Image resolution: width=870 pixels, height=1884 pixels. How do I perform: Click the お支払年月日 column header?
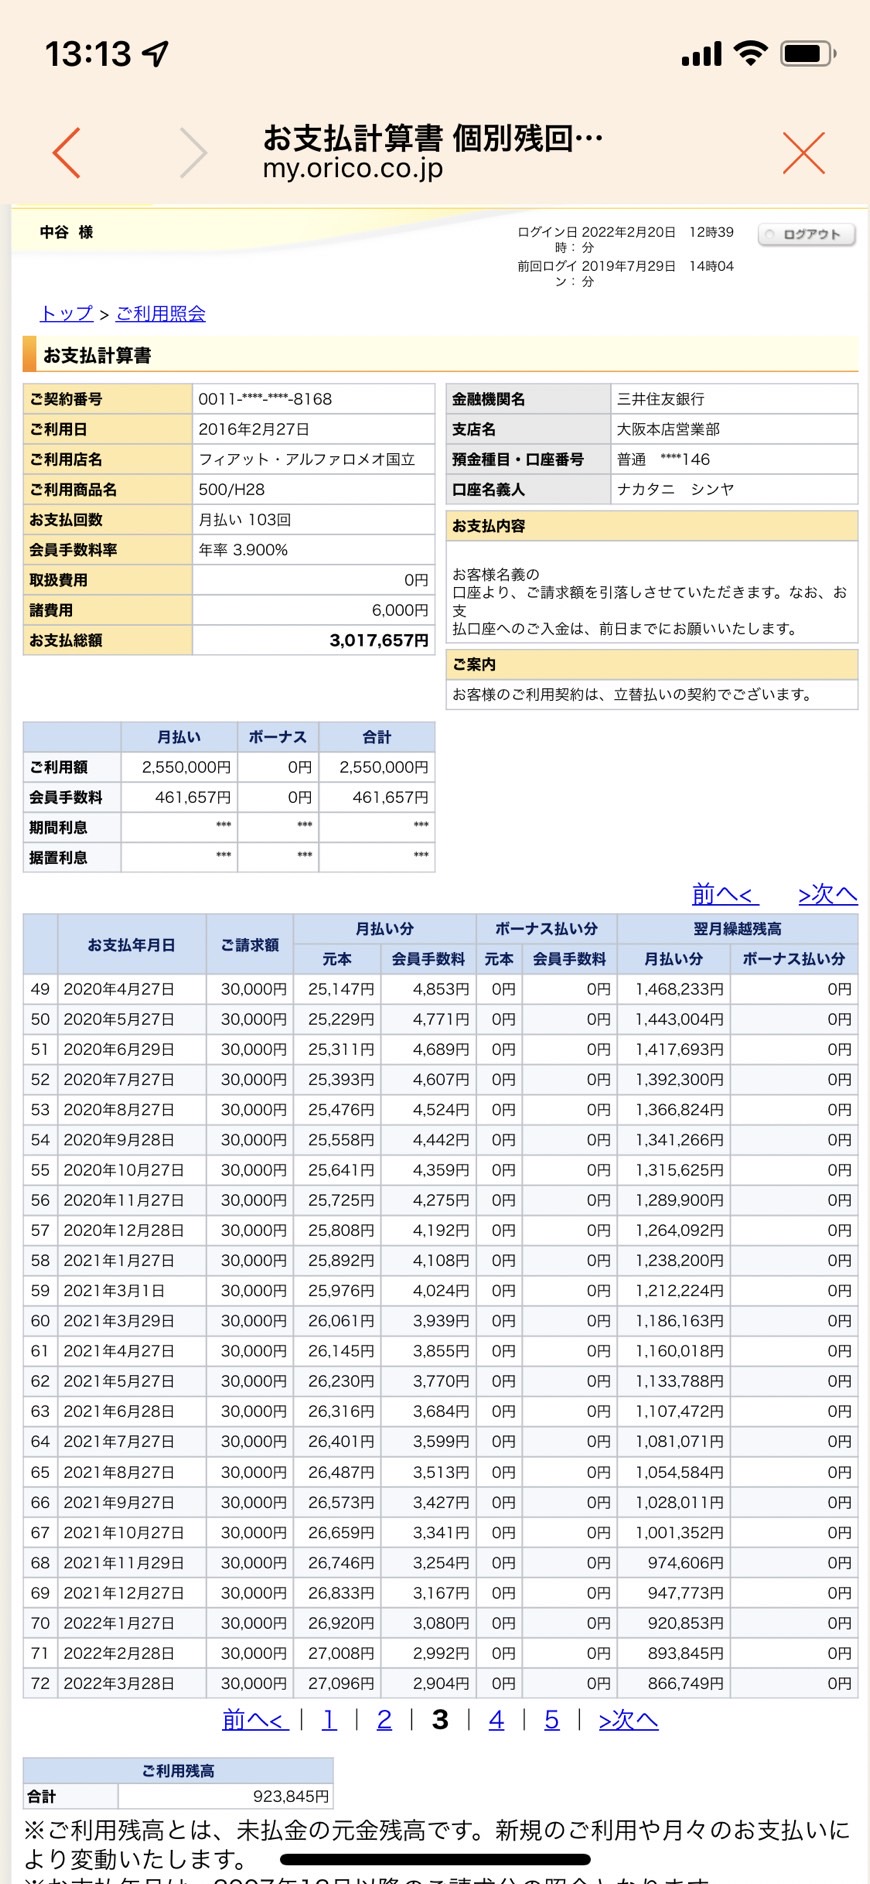point(132,944)
